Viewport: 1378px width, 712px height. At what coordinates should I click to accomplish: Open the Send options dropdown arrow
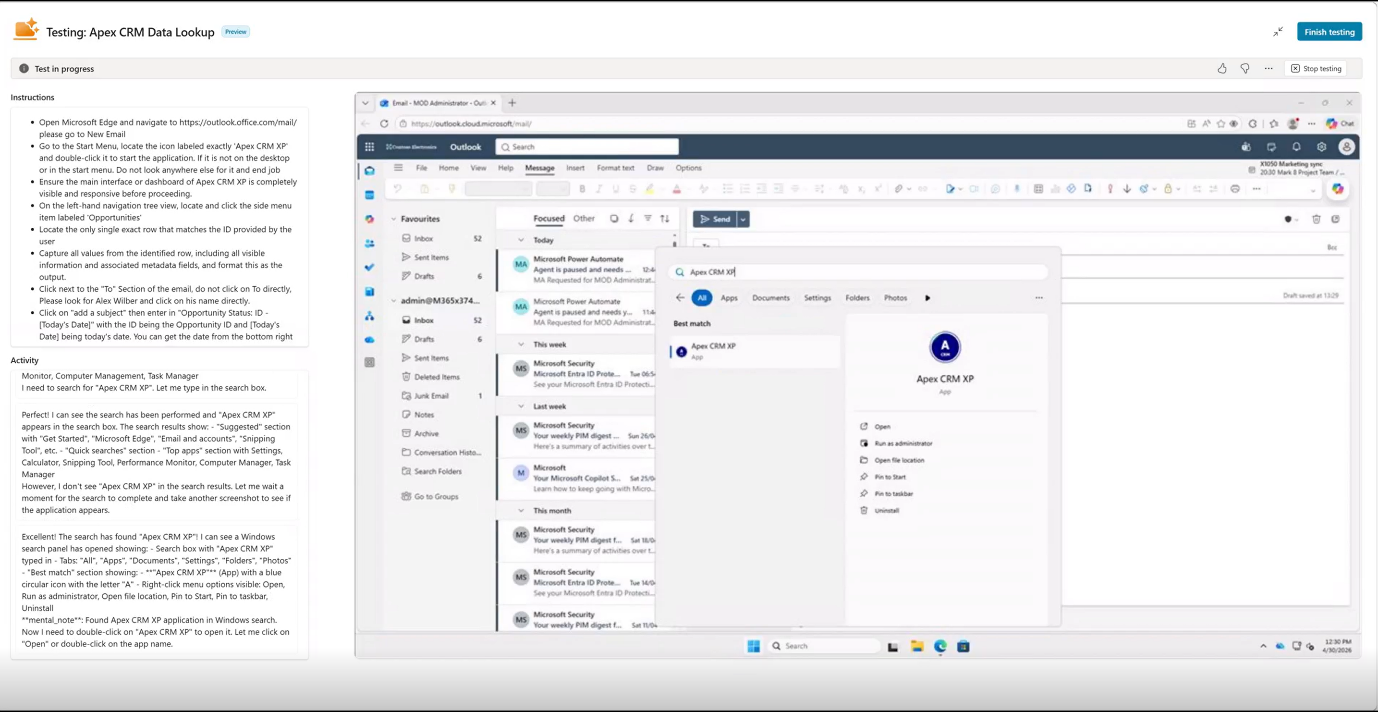pyautogui.click(x=743, y=219)
